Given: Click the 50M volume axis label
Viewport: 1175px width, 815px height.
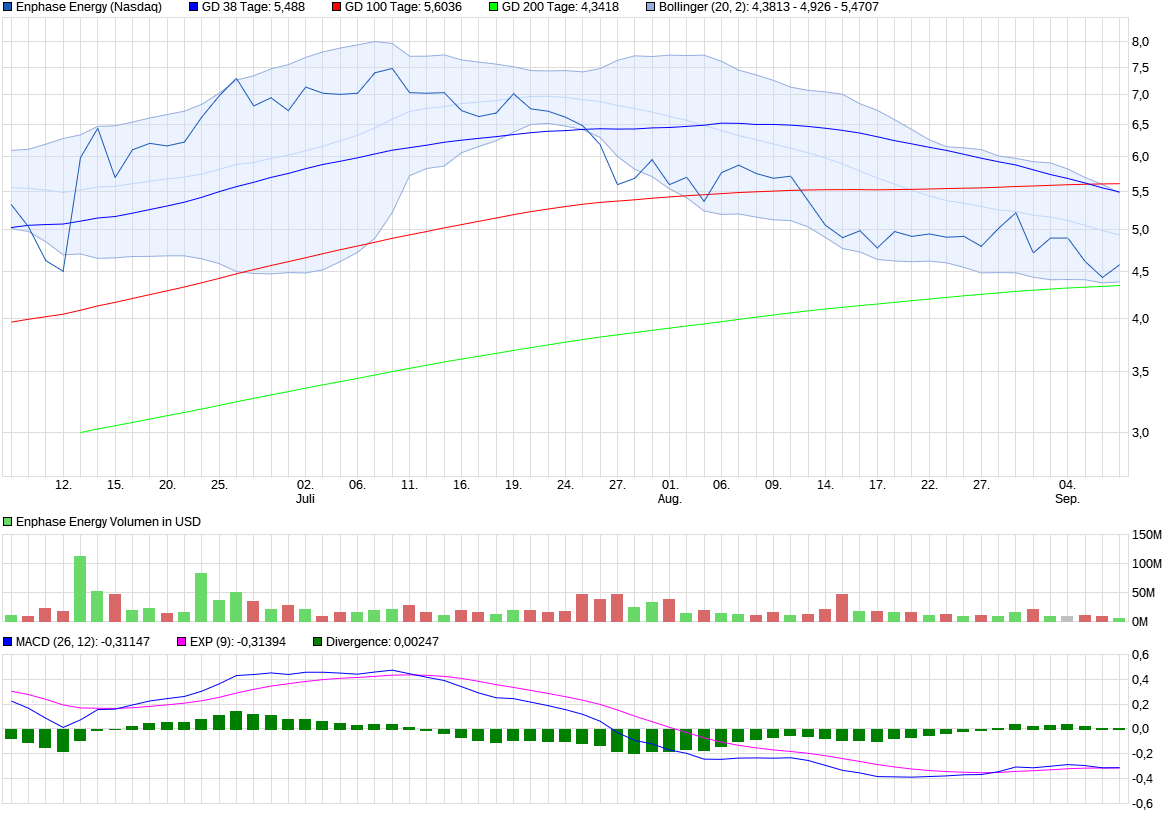Looking at the screenshot, I should (1144, 593).
